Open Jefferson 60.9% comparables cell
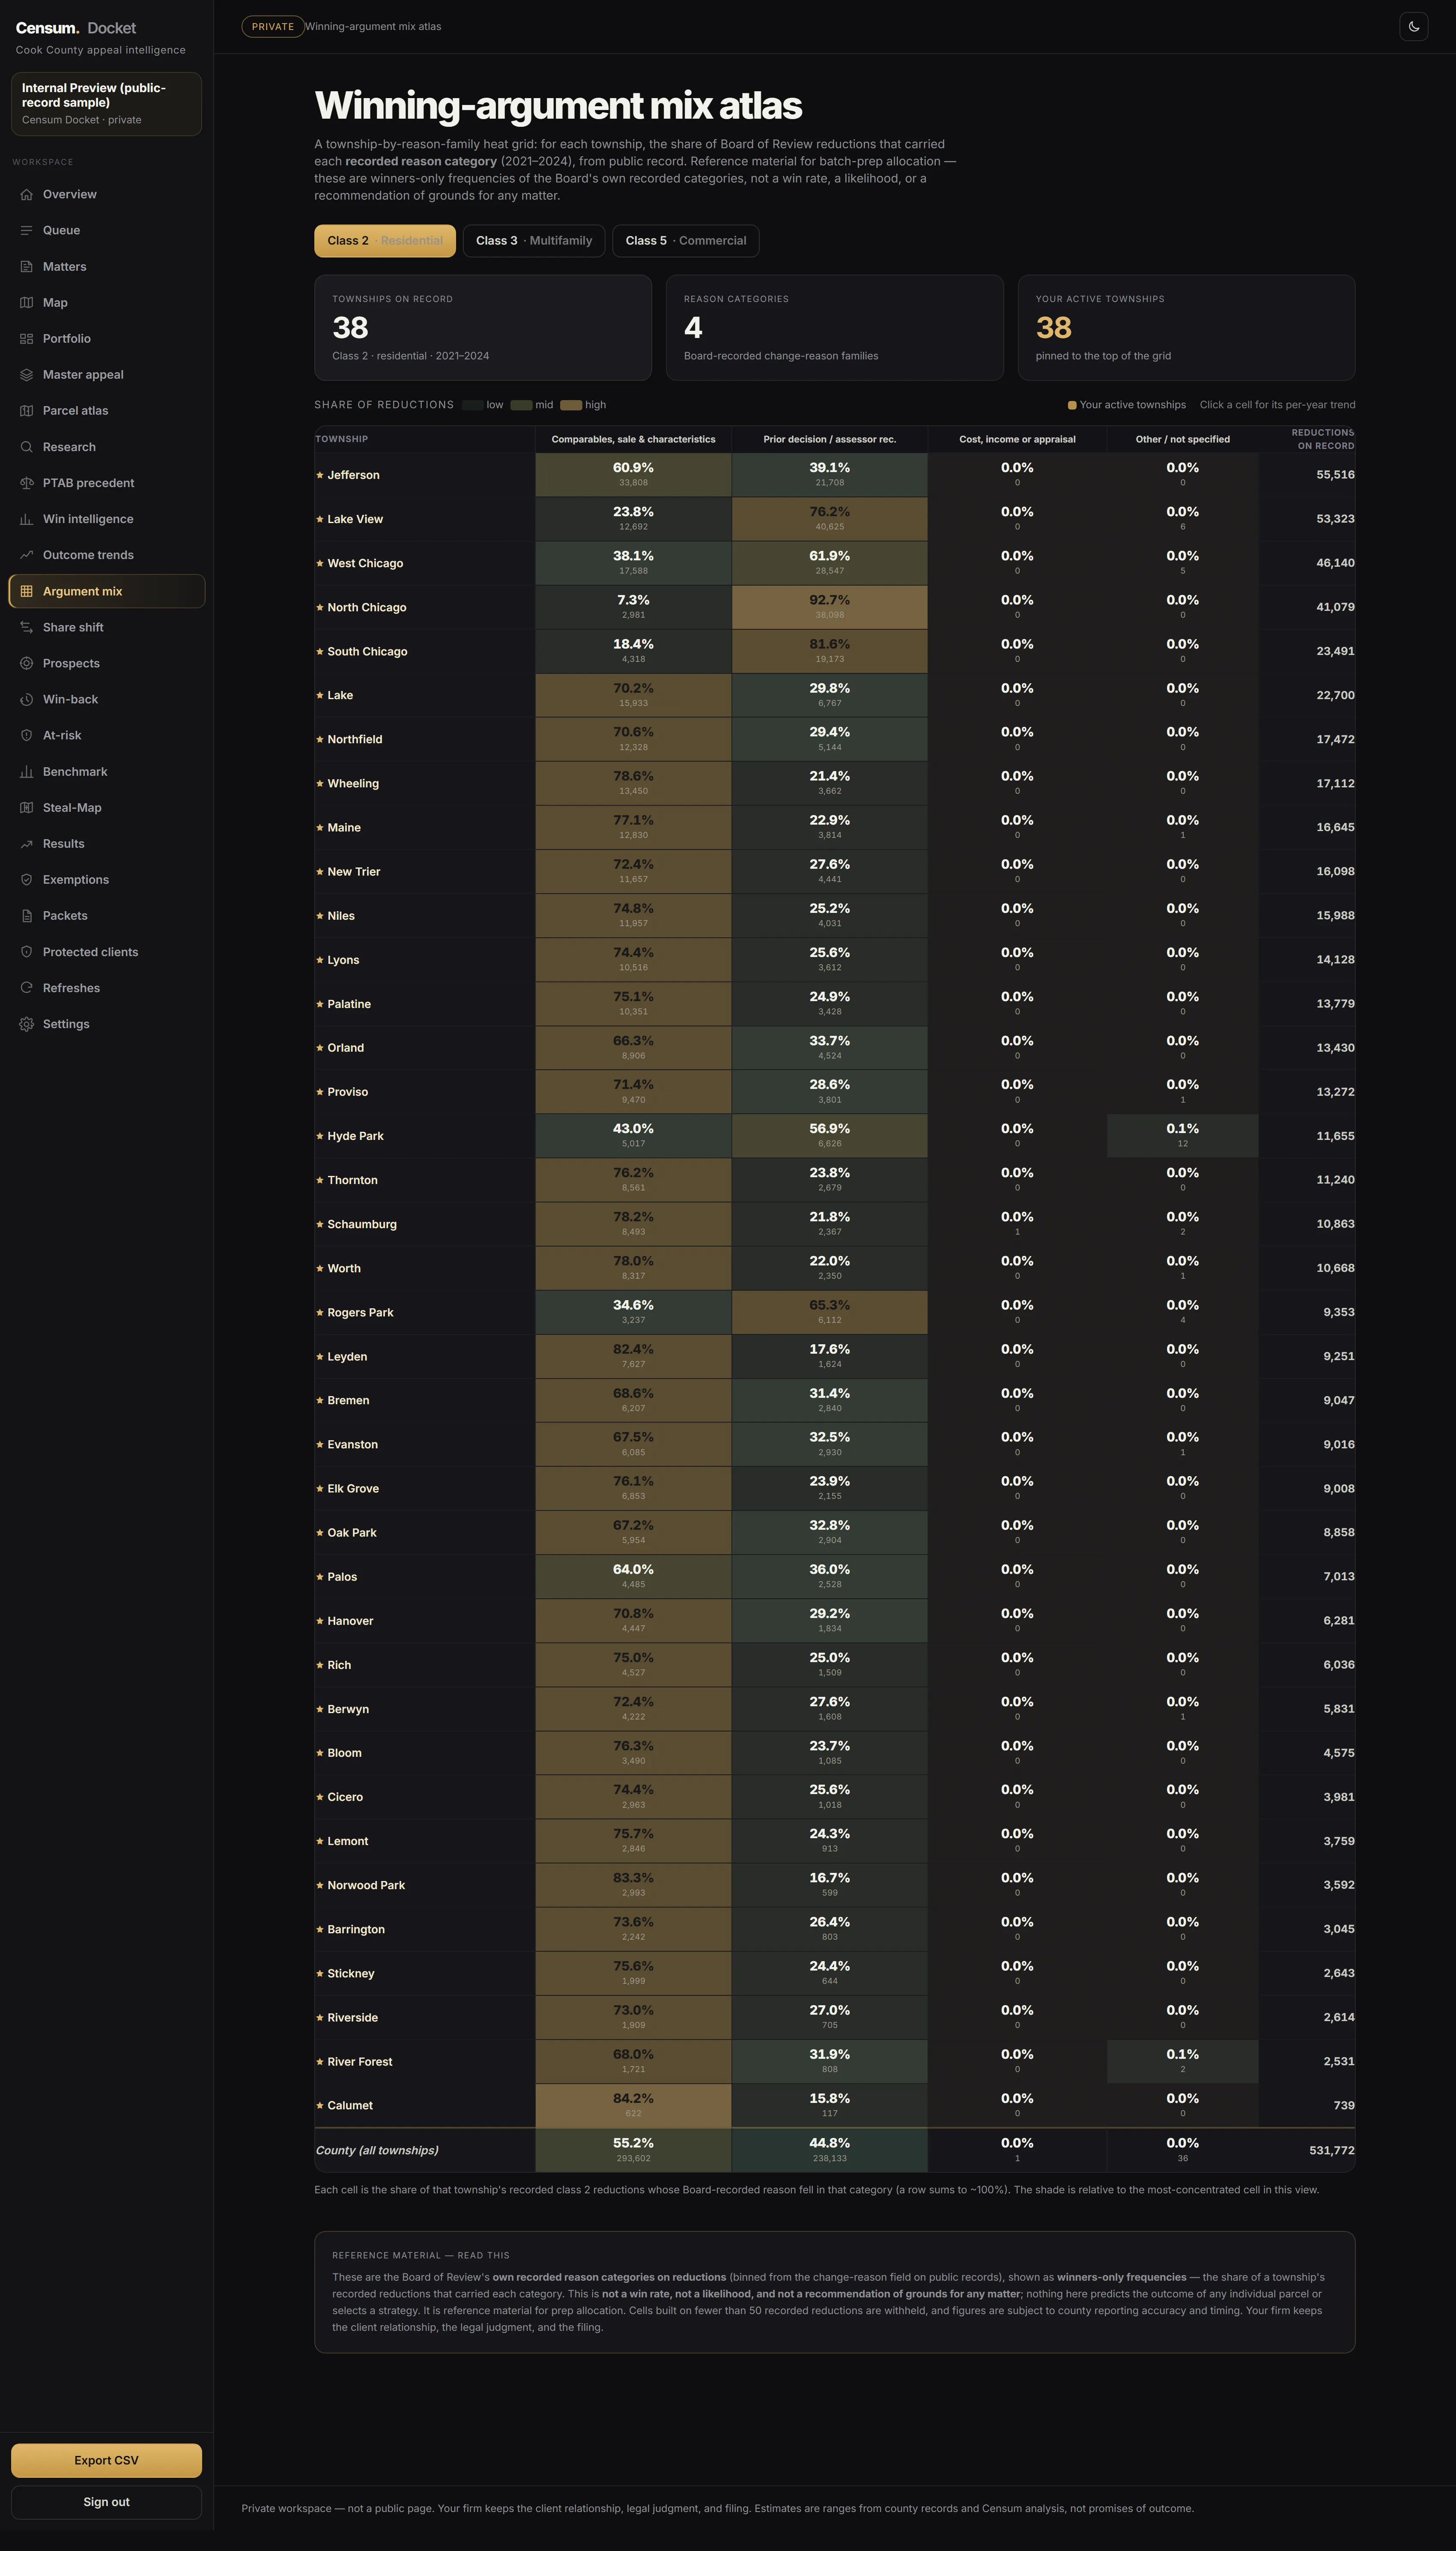This screenshot has width=1456, height=2551. pyautogui.click(x=633, y=475)
